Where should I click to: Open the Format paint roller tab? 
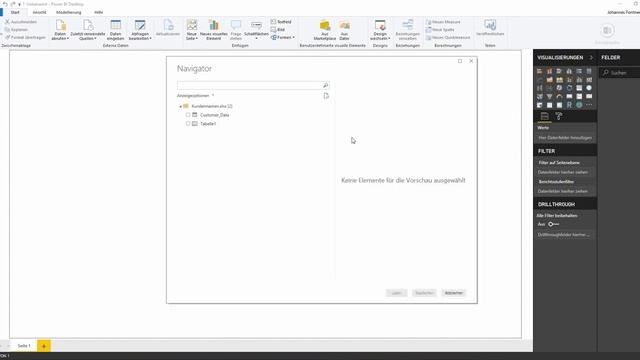pos(559,116)
